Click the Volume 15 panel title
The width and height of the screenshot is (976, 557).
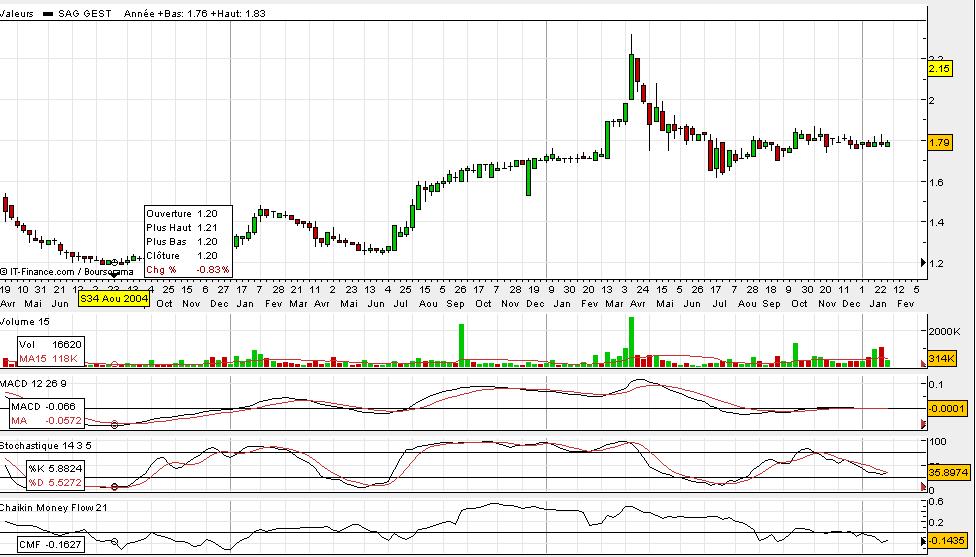click(x=25, y=322)
